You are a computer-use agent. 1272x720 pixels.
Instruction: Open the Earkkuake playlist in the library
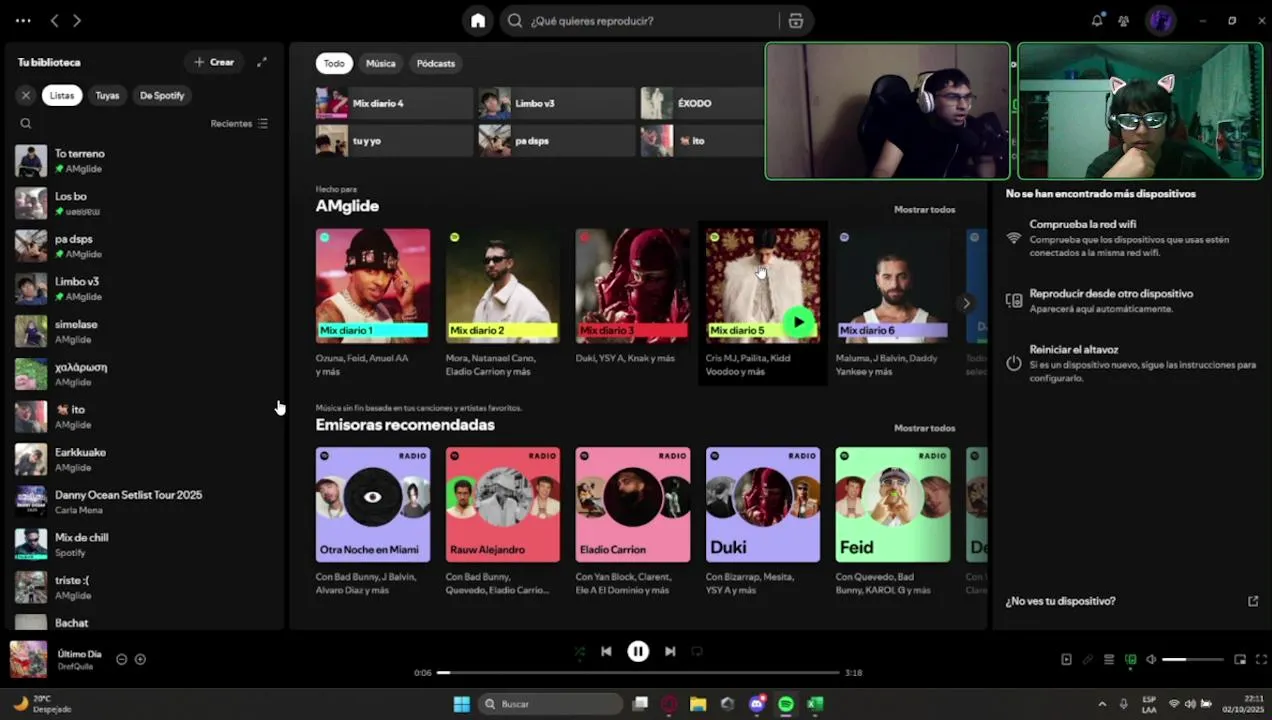145,459
